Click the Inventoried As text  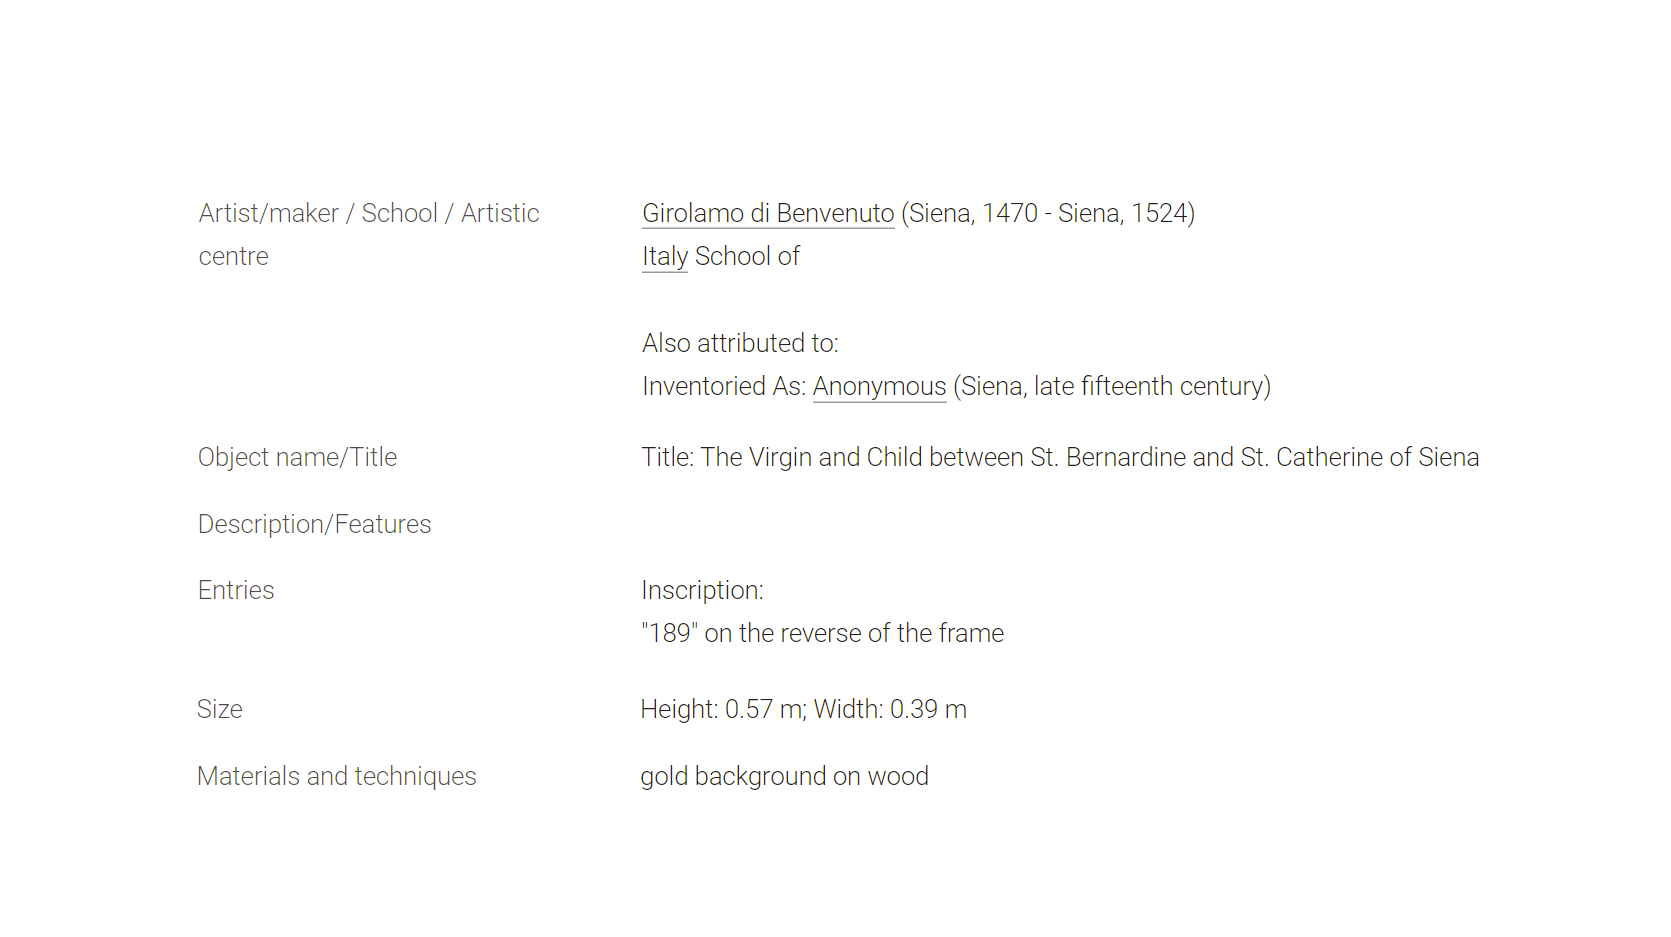(724, 386)
